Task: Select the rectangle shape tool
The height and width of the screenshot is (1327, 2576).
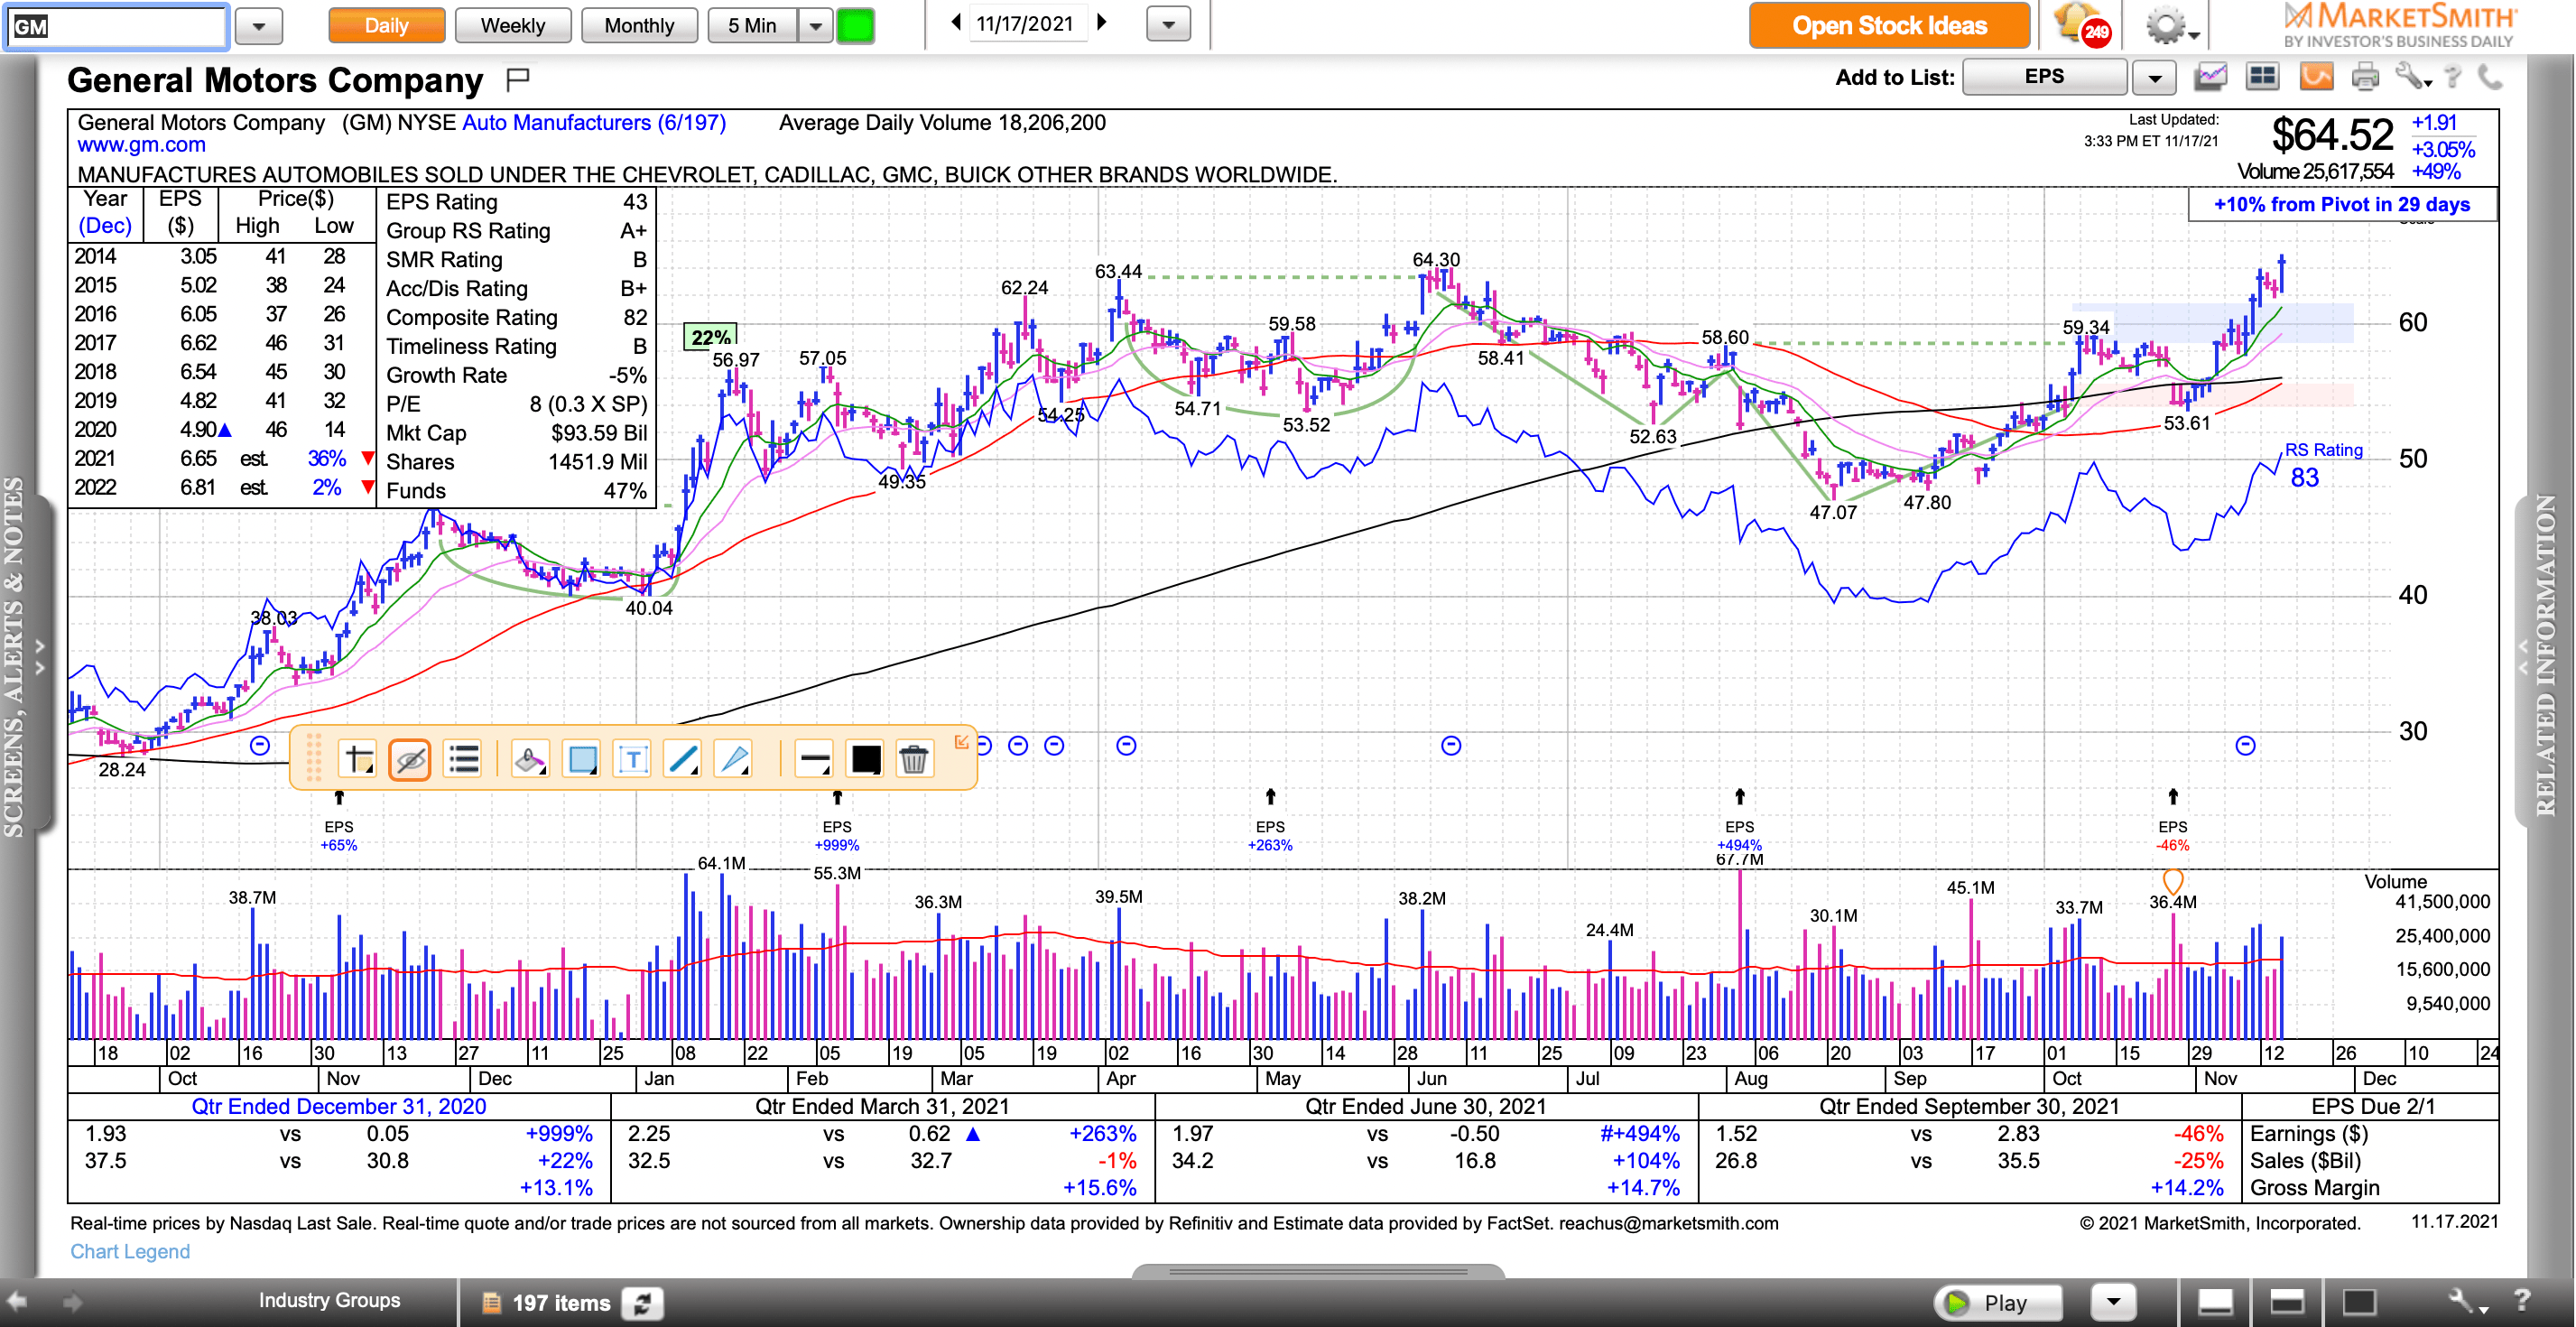Action: coord(582,759)
